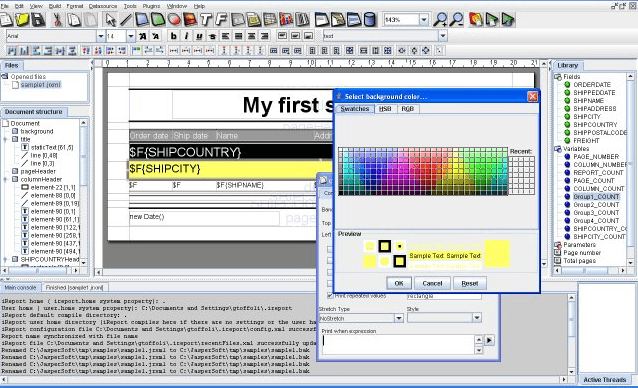Select the Barcode tool icon

[302, 20]
